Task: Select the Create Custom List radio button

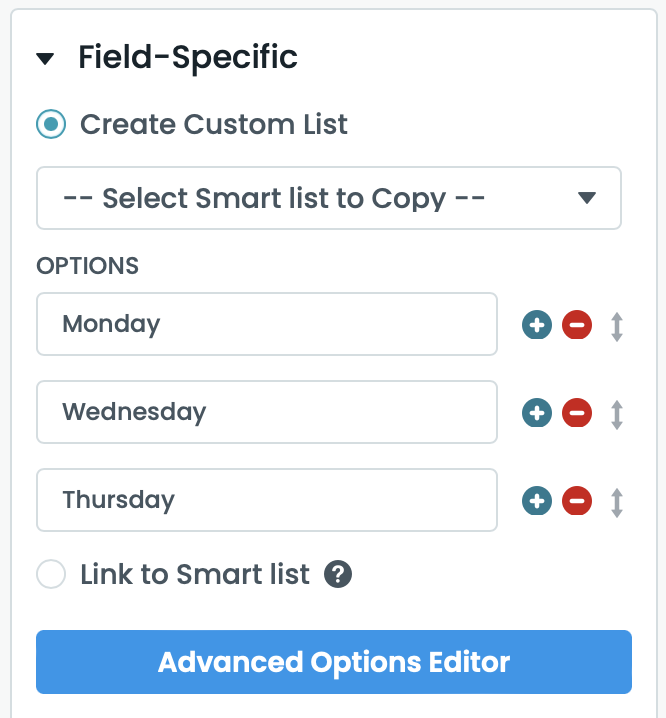Action: click(51, 125)
